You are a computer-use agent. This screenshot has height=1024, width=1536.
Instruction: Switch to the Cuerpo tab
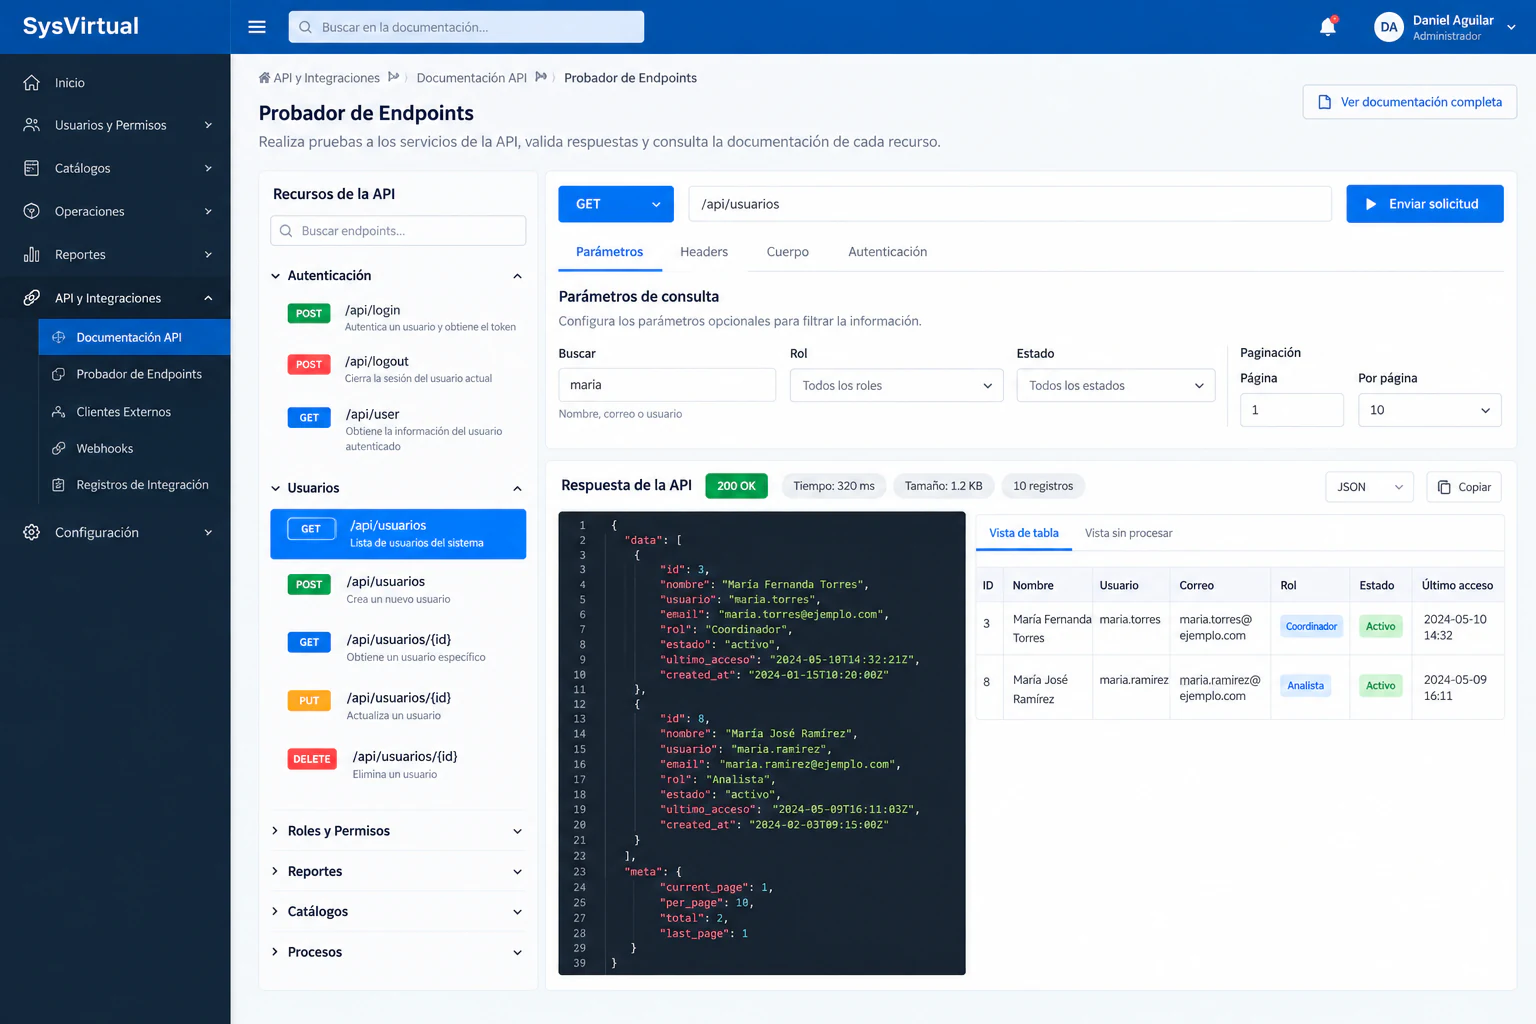pos(788,252)
